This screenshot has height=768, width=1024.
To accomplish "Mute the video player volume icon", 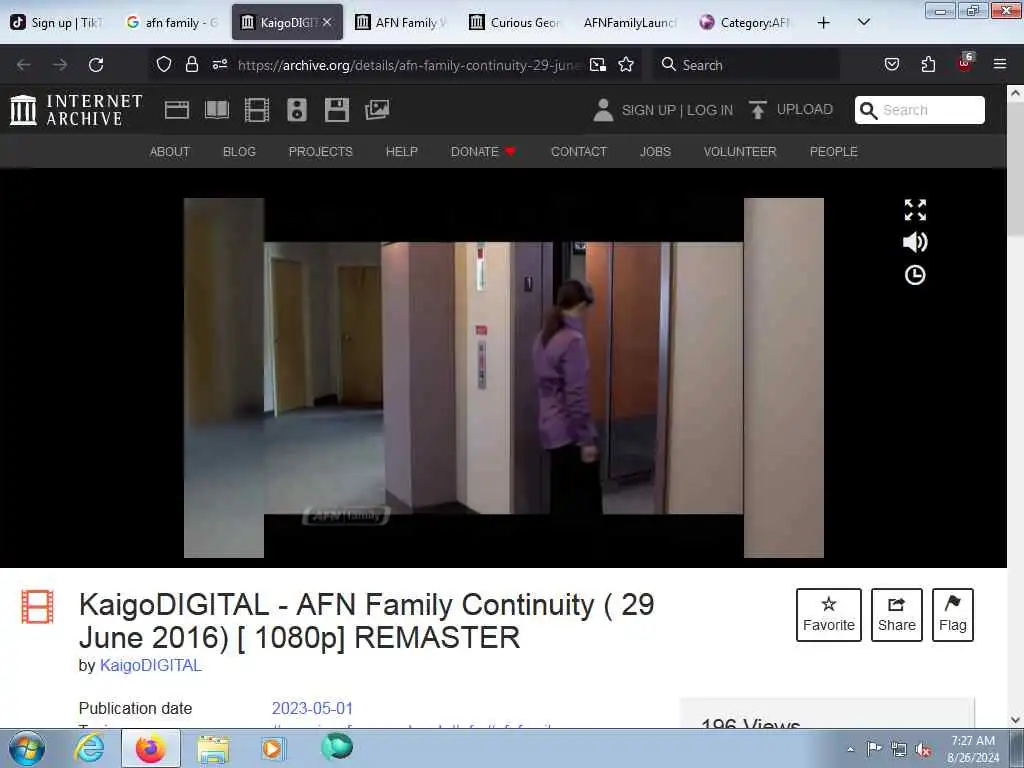I will (915, 242).
